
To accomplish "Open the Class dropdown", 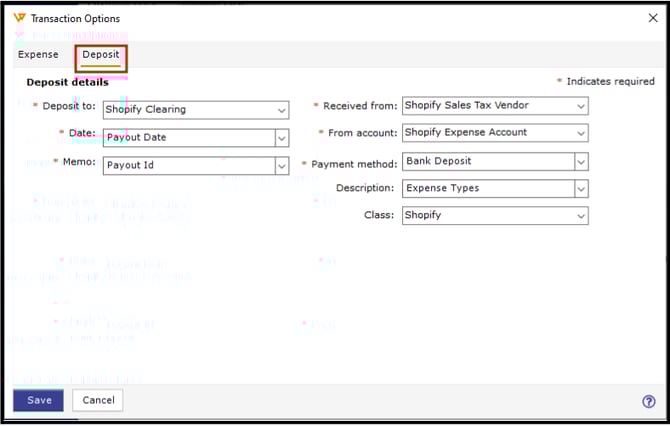I will click(x=495, y=216).
